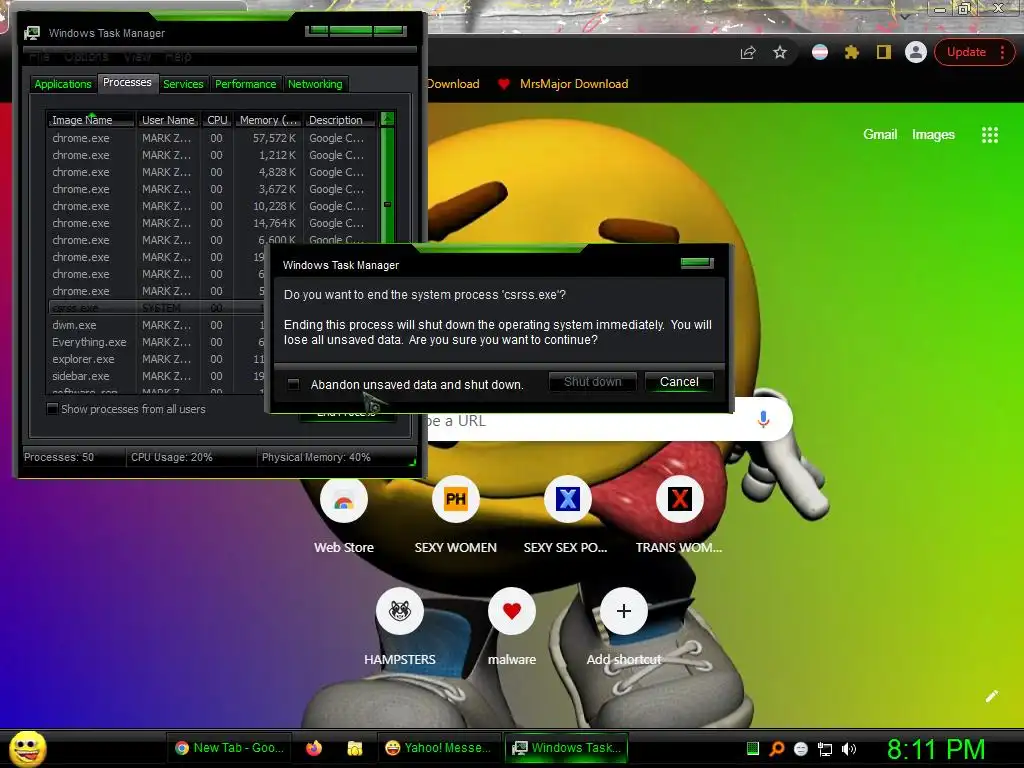The image size is (1024, 768).
Task: Click the Task Manager title bar icon
Action: 31,33
